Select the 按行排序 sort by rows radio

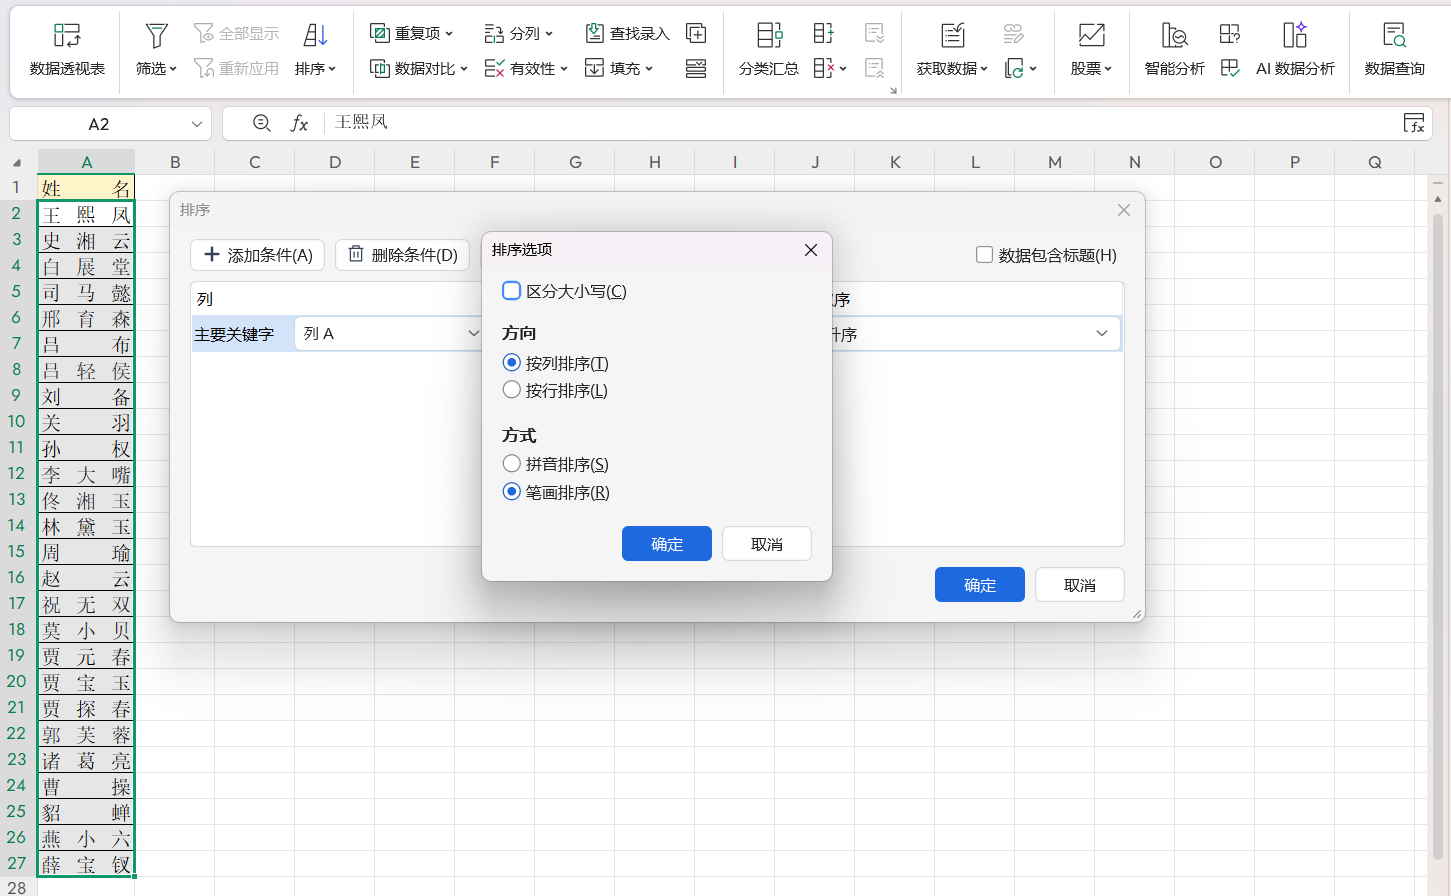point(512,390)
